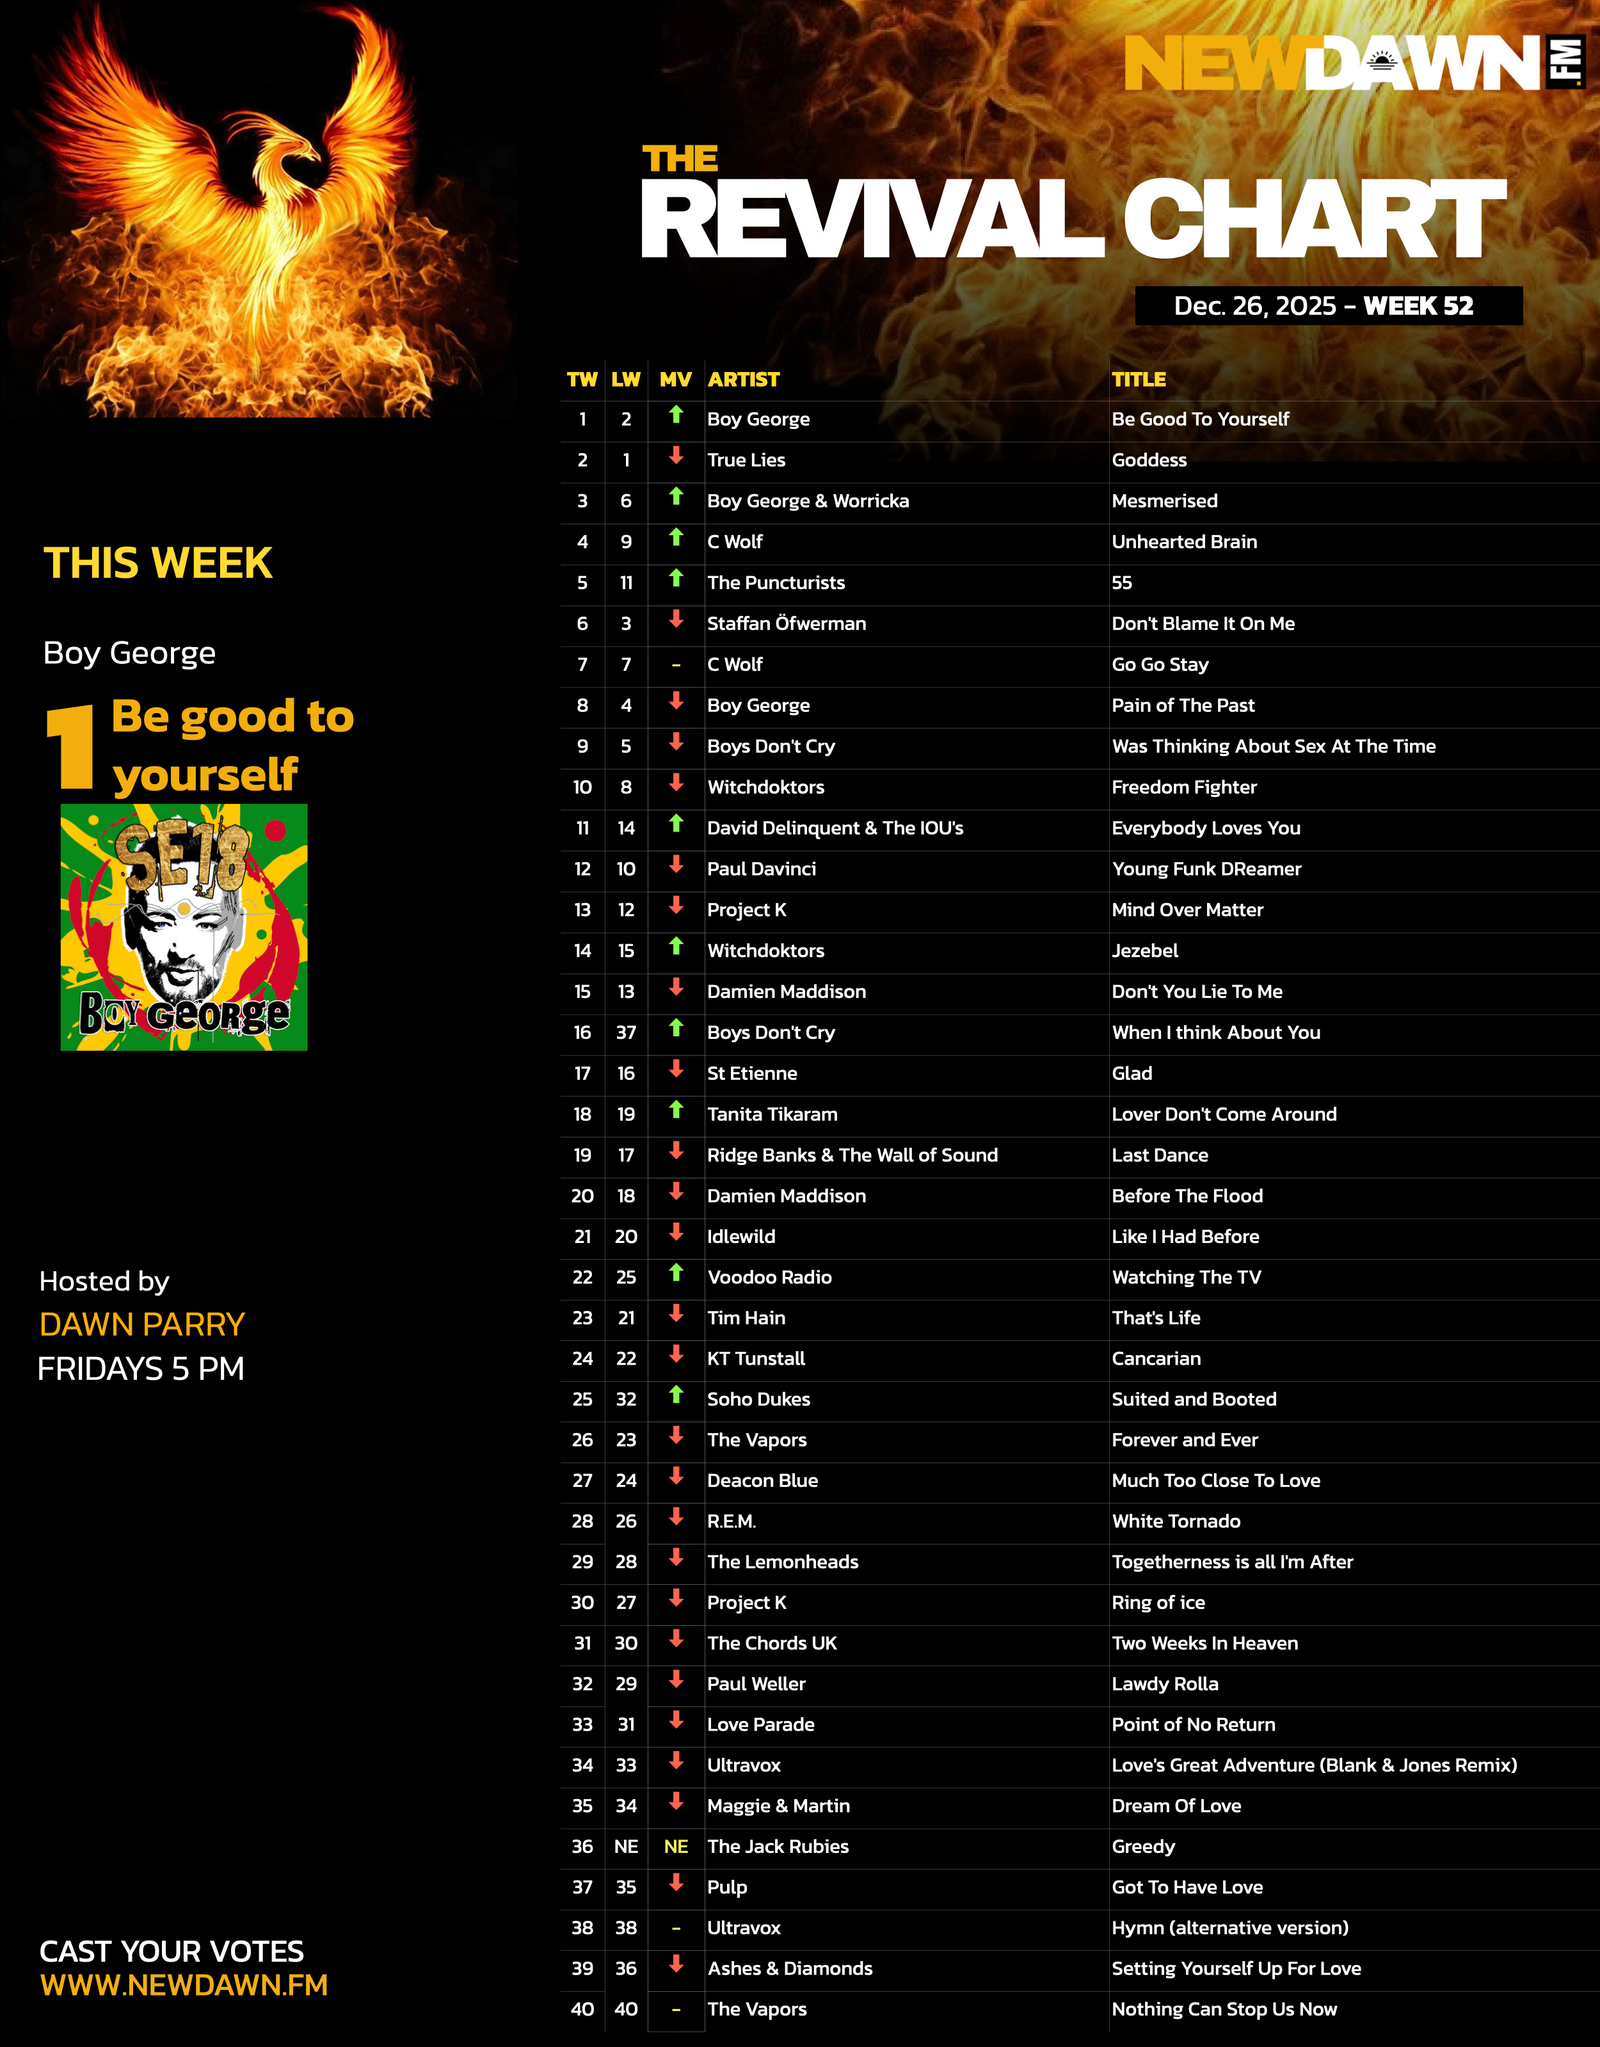
Task: Click the red down arrow beside Staffan Öfwerman
Action: [676, 619]
